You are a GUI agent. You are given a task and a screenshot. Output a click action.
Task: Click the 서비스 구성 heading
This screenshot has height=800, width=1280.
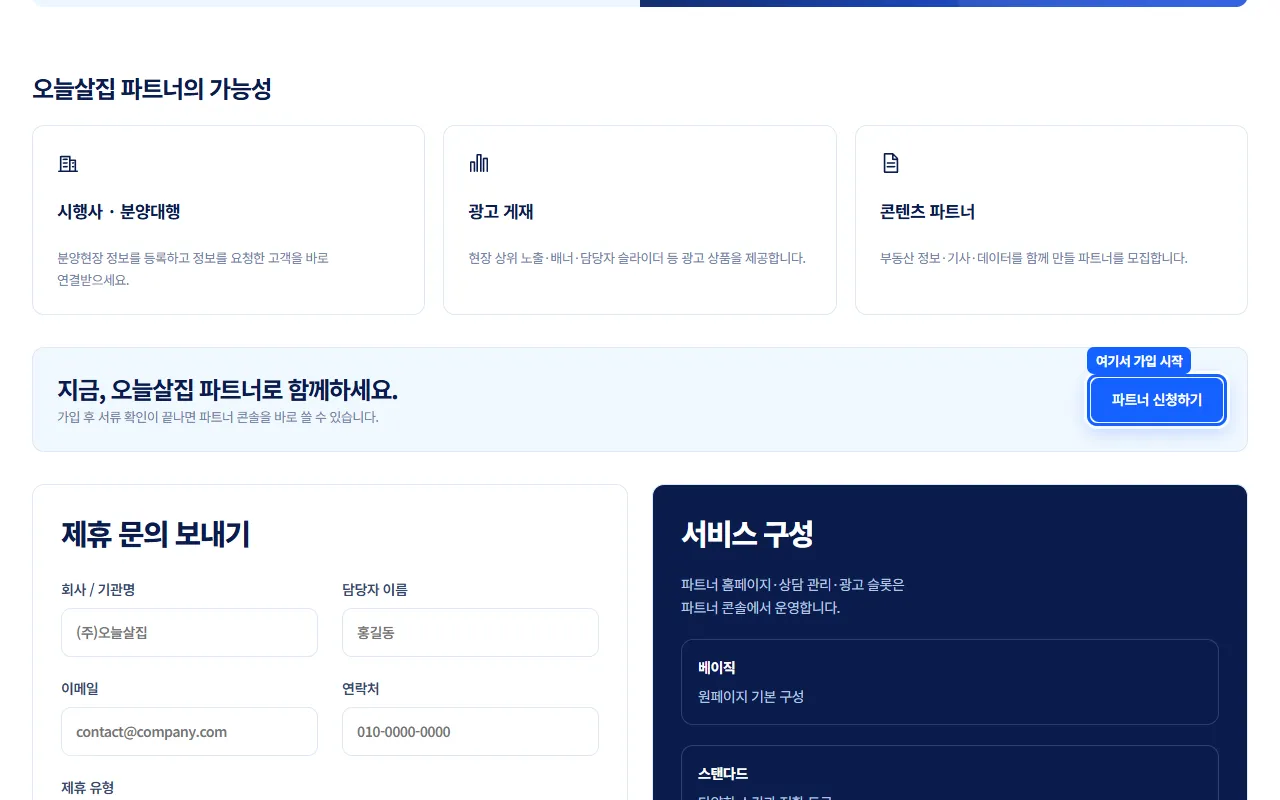pos(747,534)
